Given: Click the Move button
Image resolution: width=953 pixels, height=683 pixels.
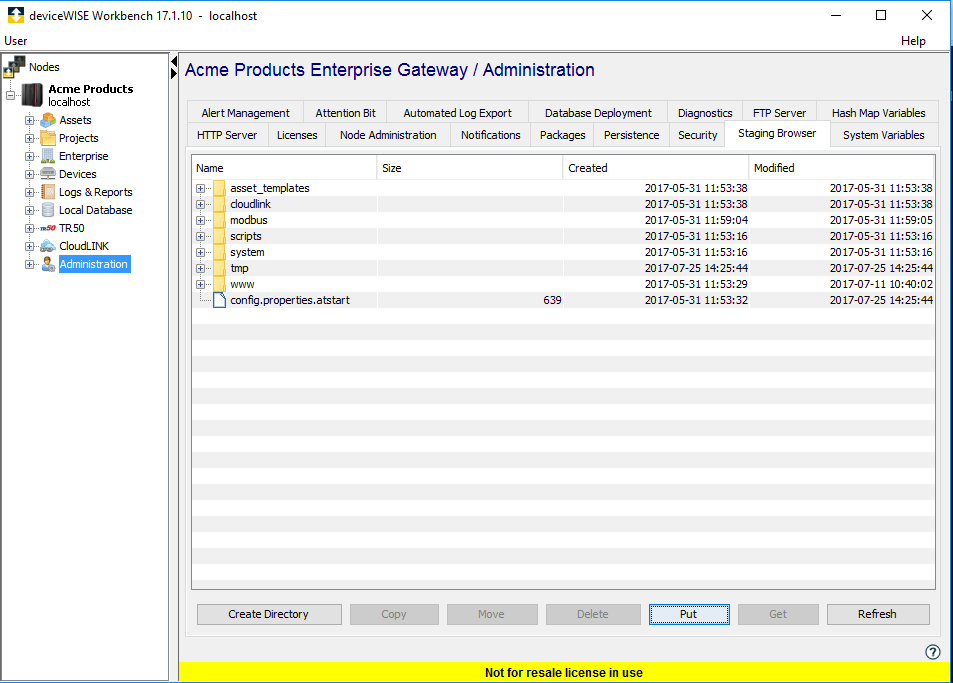Looking at the screenshot, I should 491,614.
